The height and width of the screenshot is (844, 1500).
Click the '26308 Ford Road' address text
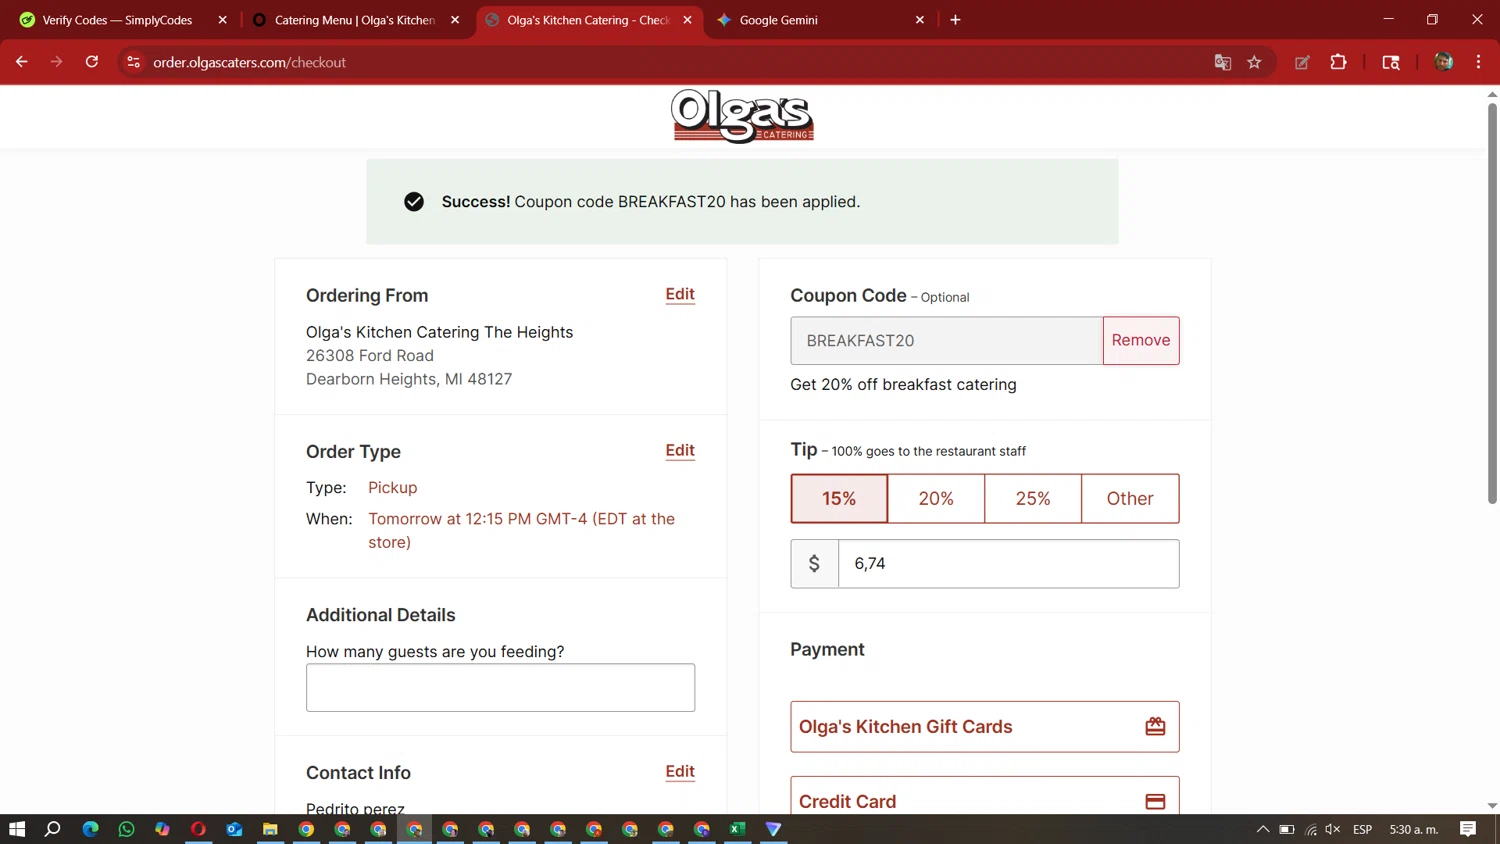coord(370,355)
